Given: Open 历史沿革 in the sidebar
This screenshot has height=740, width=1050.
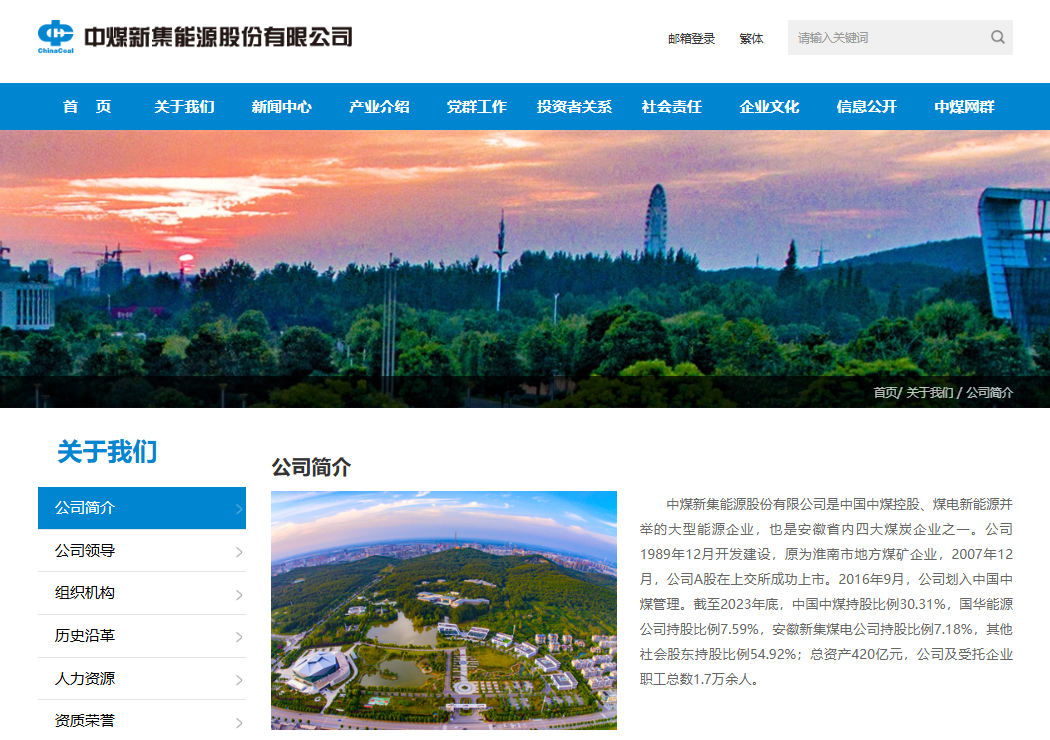Looking at the screenshot, I should pyautogui.click(x=142, y=636).
